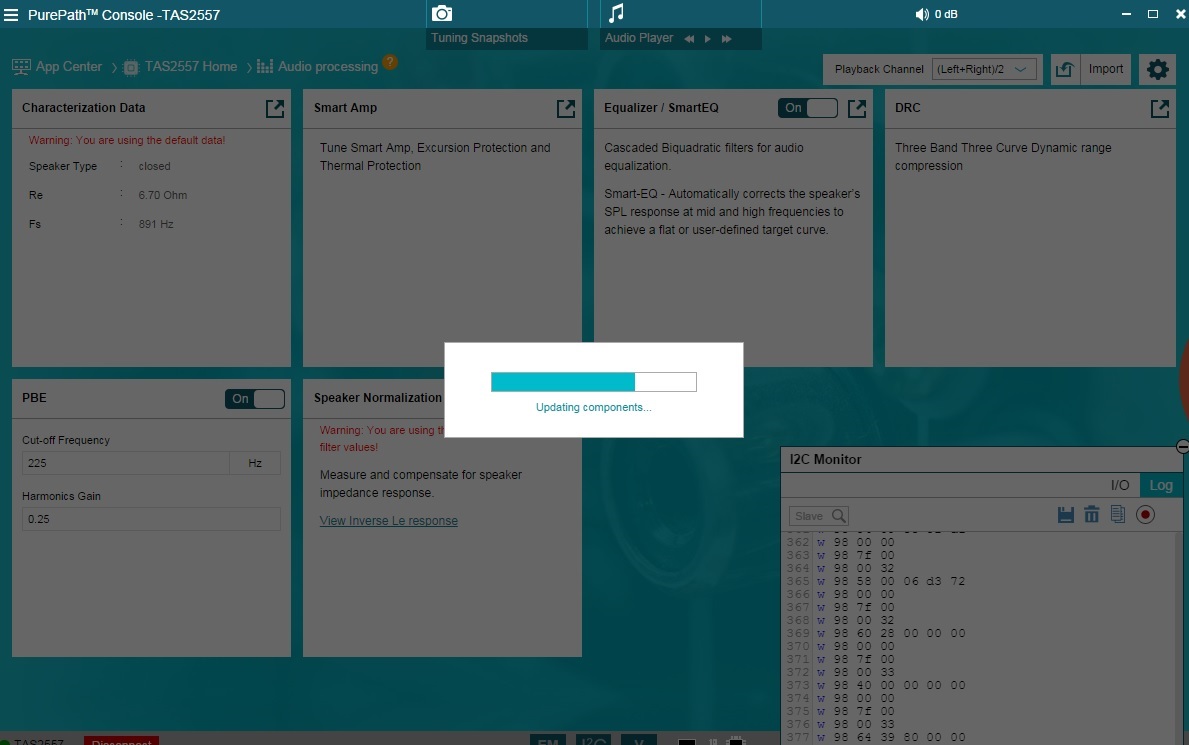Click the Tuning Snapshots label
This screenshot has height=745, width=1189.
pos(479,38)
